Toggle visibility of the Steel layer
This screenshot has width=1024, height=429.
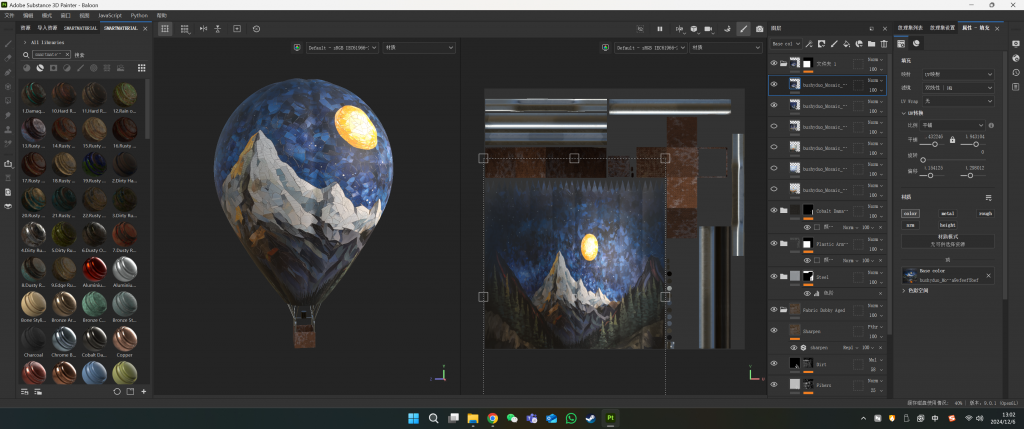pyautogui.click(x=774, y=276)
